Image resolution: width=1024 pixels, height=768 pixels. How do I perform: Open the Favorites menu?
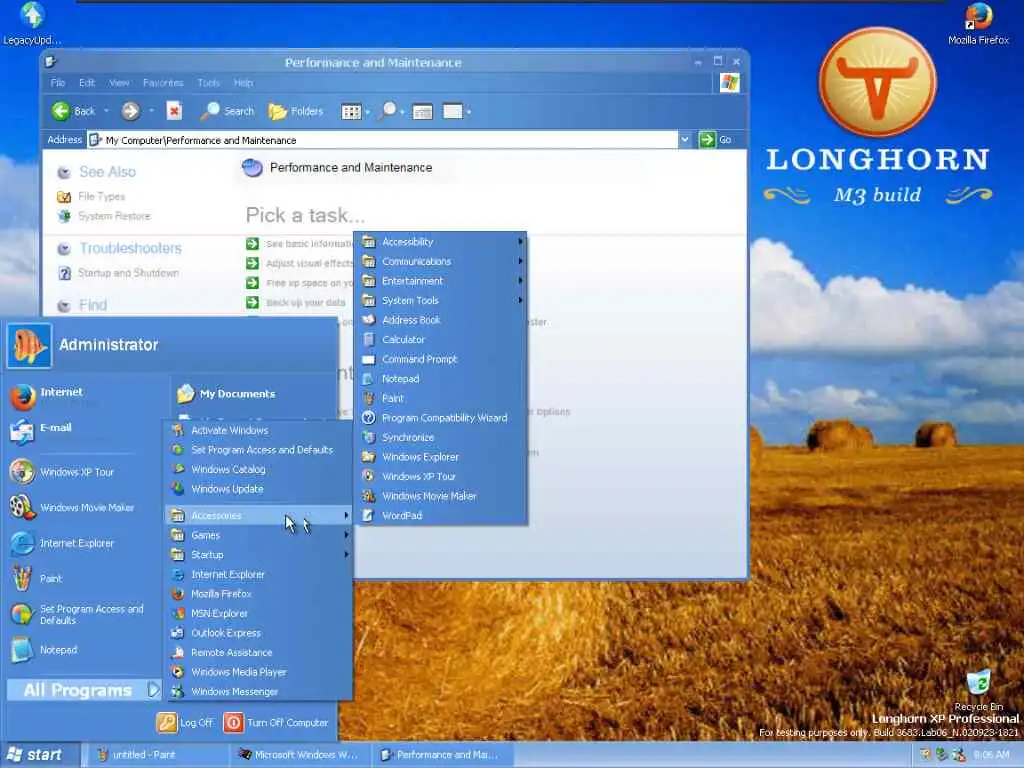pyautogui.click(x=163, y=83)
